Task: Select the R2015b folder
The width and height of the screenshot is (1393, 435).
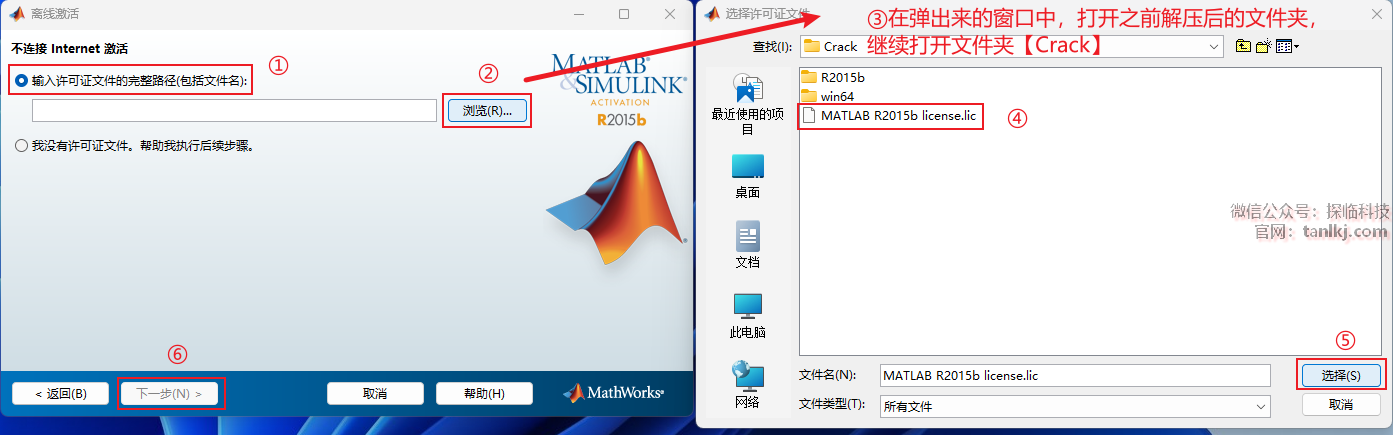Action: tap(833, 77)
